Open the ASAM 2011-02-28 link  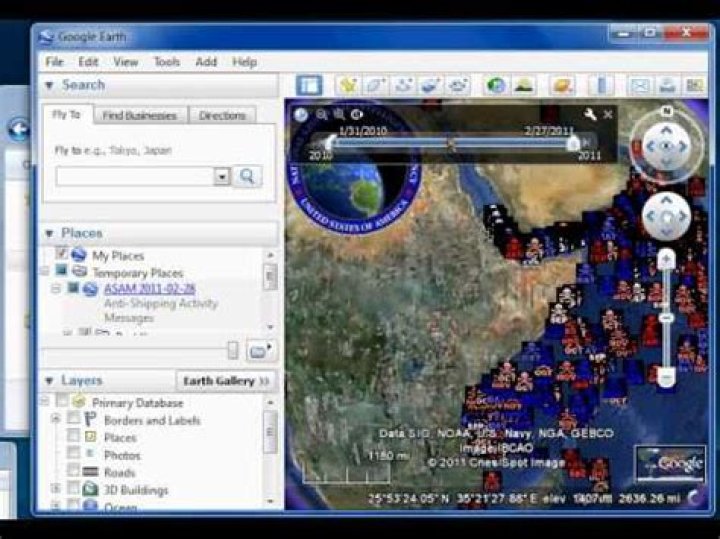[150, 289]
